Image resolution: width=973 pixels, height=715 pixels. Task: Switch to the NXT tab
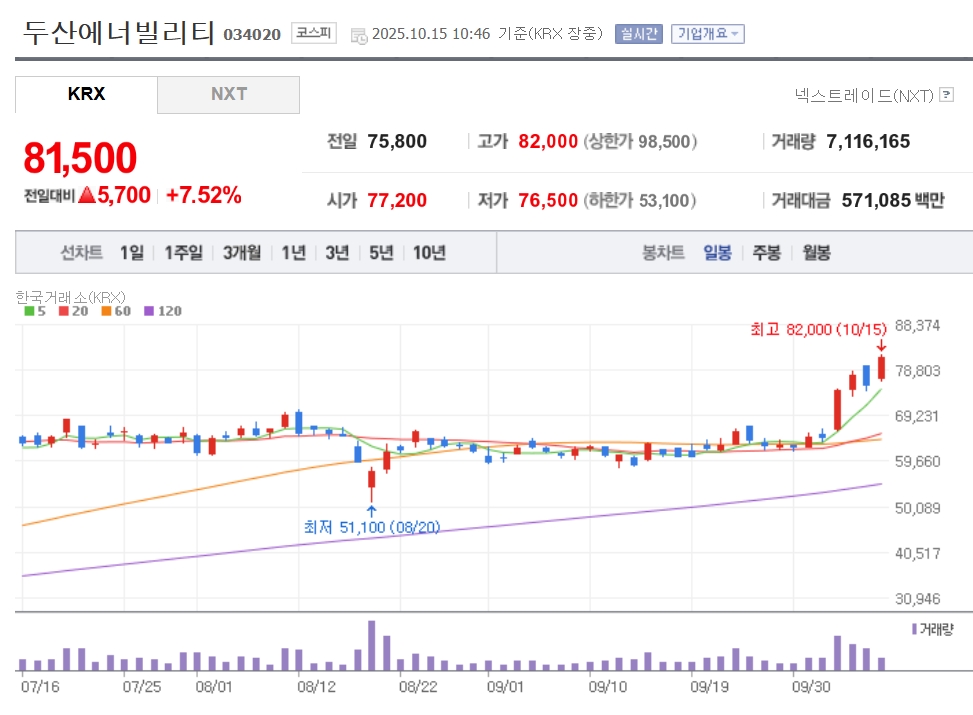click(228, 94)
